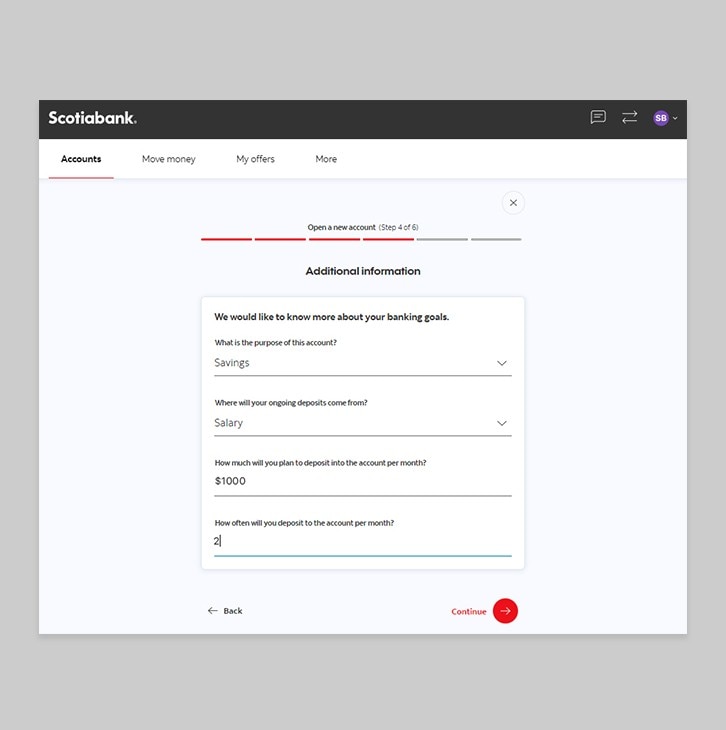Image resolution: width=726 pixels, height=730 pixels.
Task: Click the transfer arrows icon
Action: pos(629,117)
